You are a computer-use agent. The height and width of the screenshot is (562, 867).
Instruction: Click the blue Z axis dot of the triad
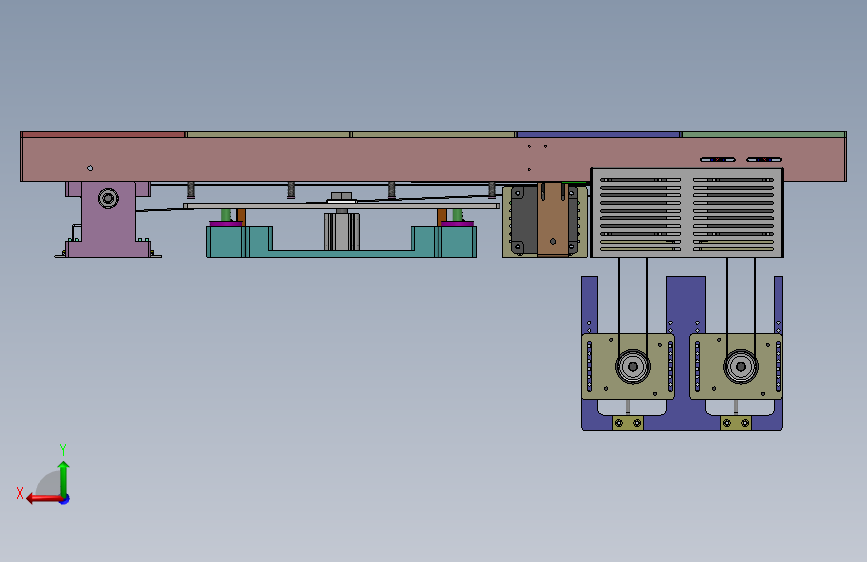(x=65, y=499)
